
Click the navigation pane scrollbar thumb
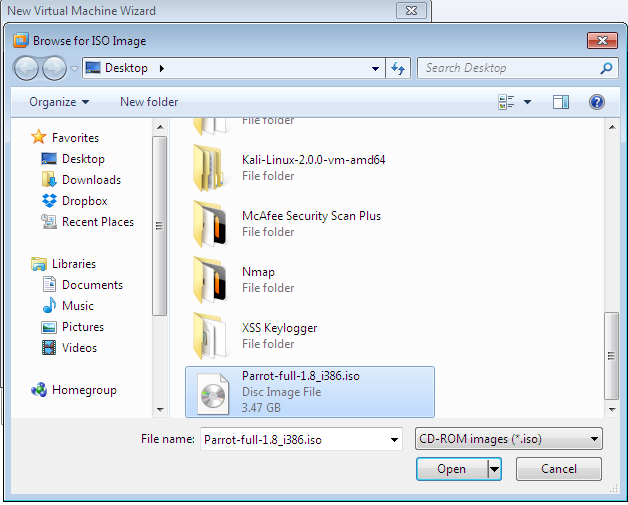[159, 226]
